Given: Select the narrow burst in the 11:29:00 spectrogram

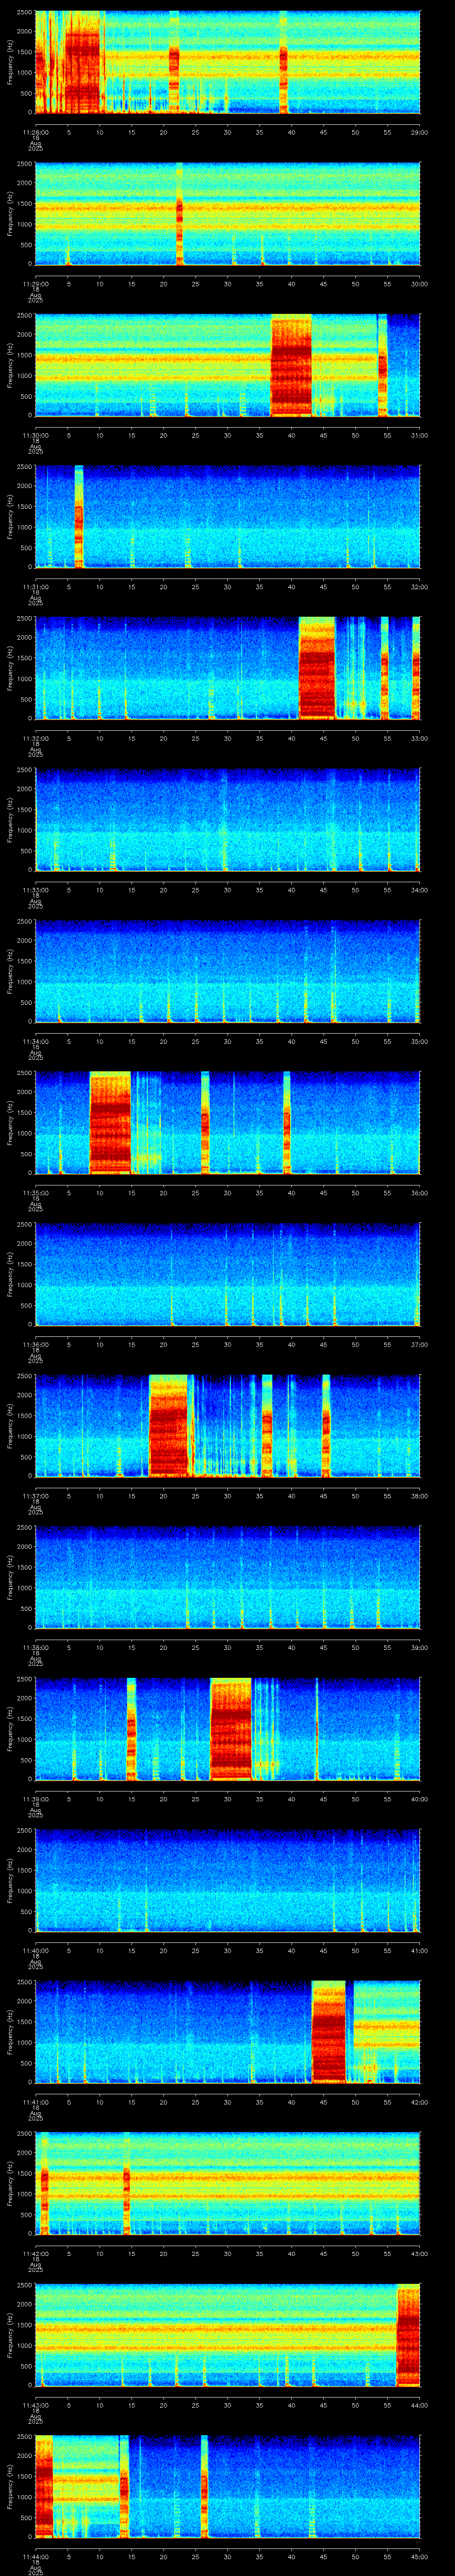Looking at the screenshot, I should [180, 213].
